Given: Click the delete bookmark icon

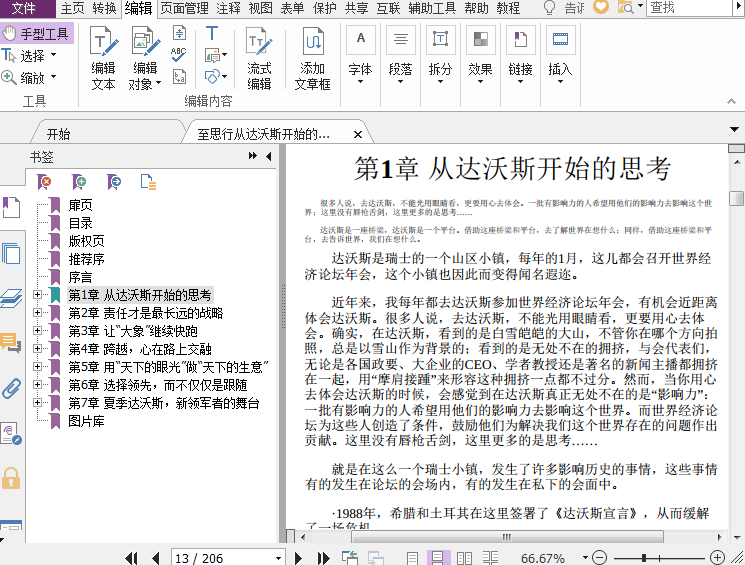Looking at the screenshot, I should click(44, 181).
